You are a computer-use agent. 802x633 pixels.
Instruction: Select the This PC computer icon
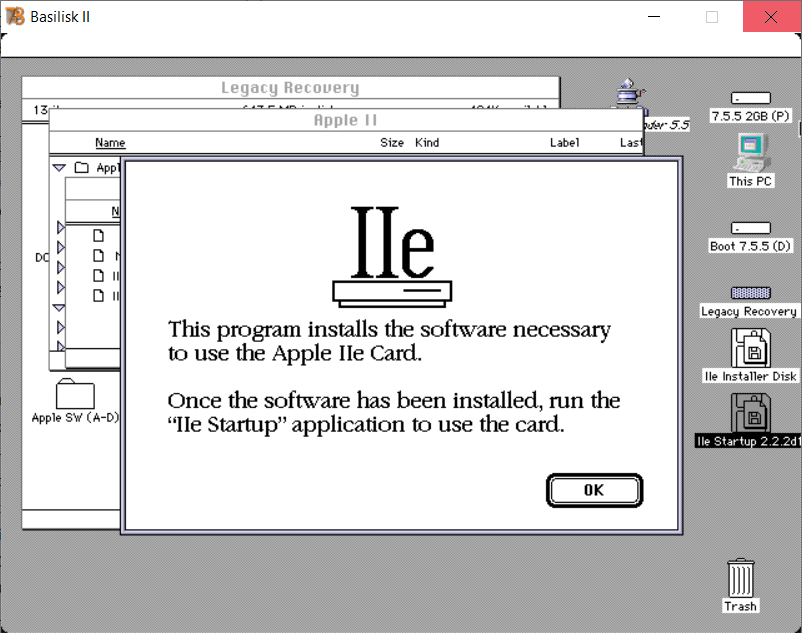[750, 153]
